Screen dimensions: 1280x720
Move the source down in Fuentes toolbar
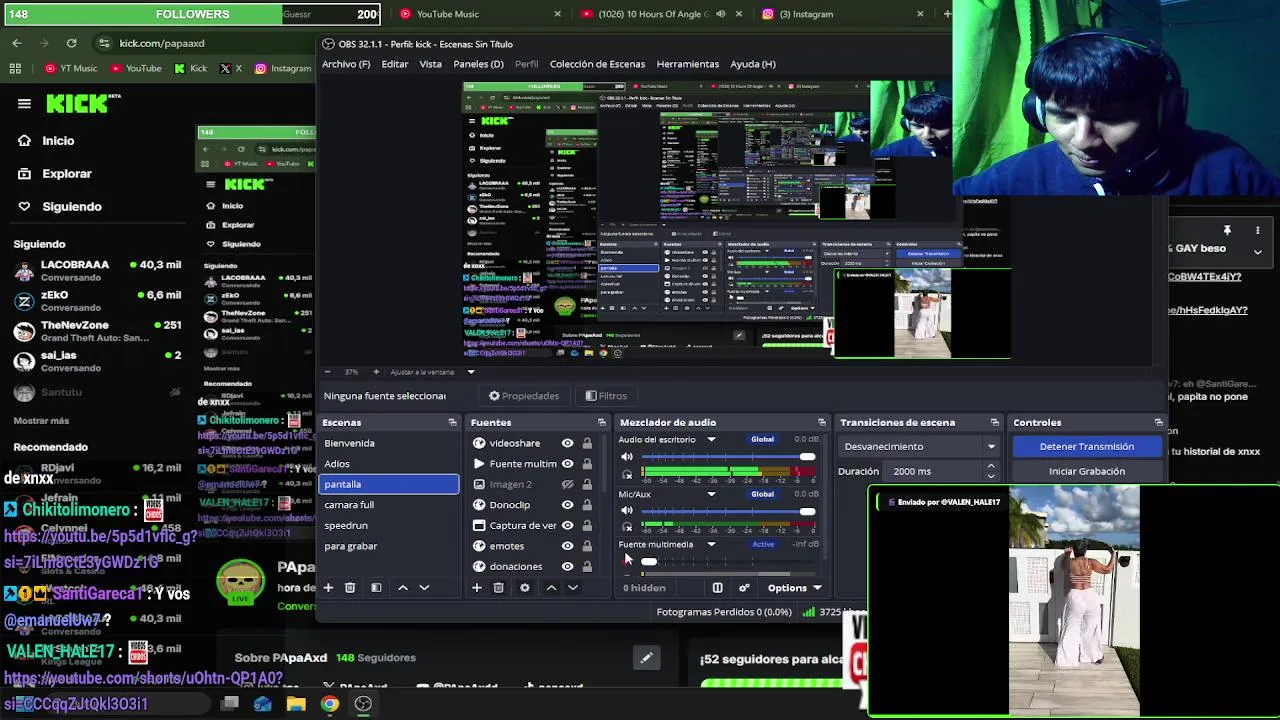click(573, 588)
